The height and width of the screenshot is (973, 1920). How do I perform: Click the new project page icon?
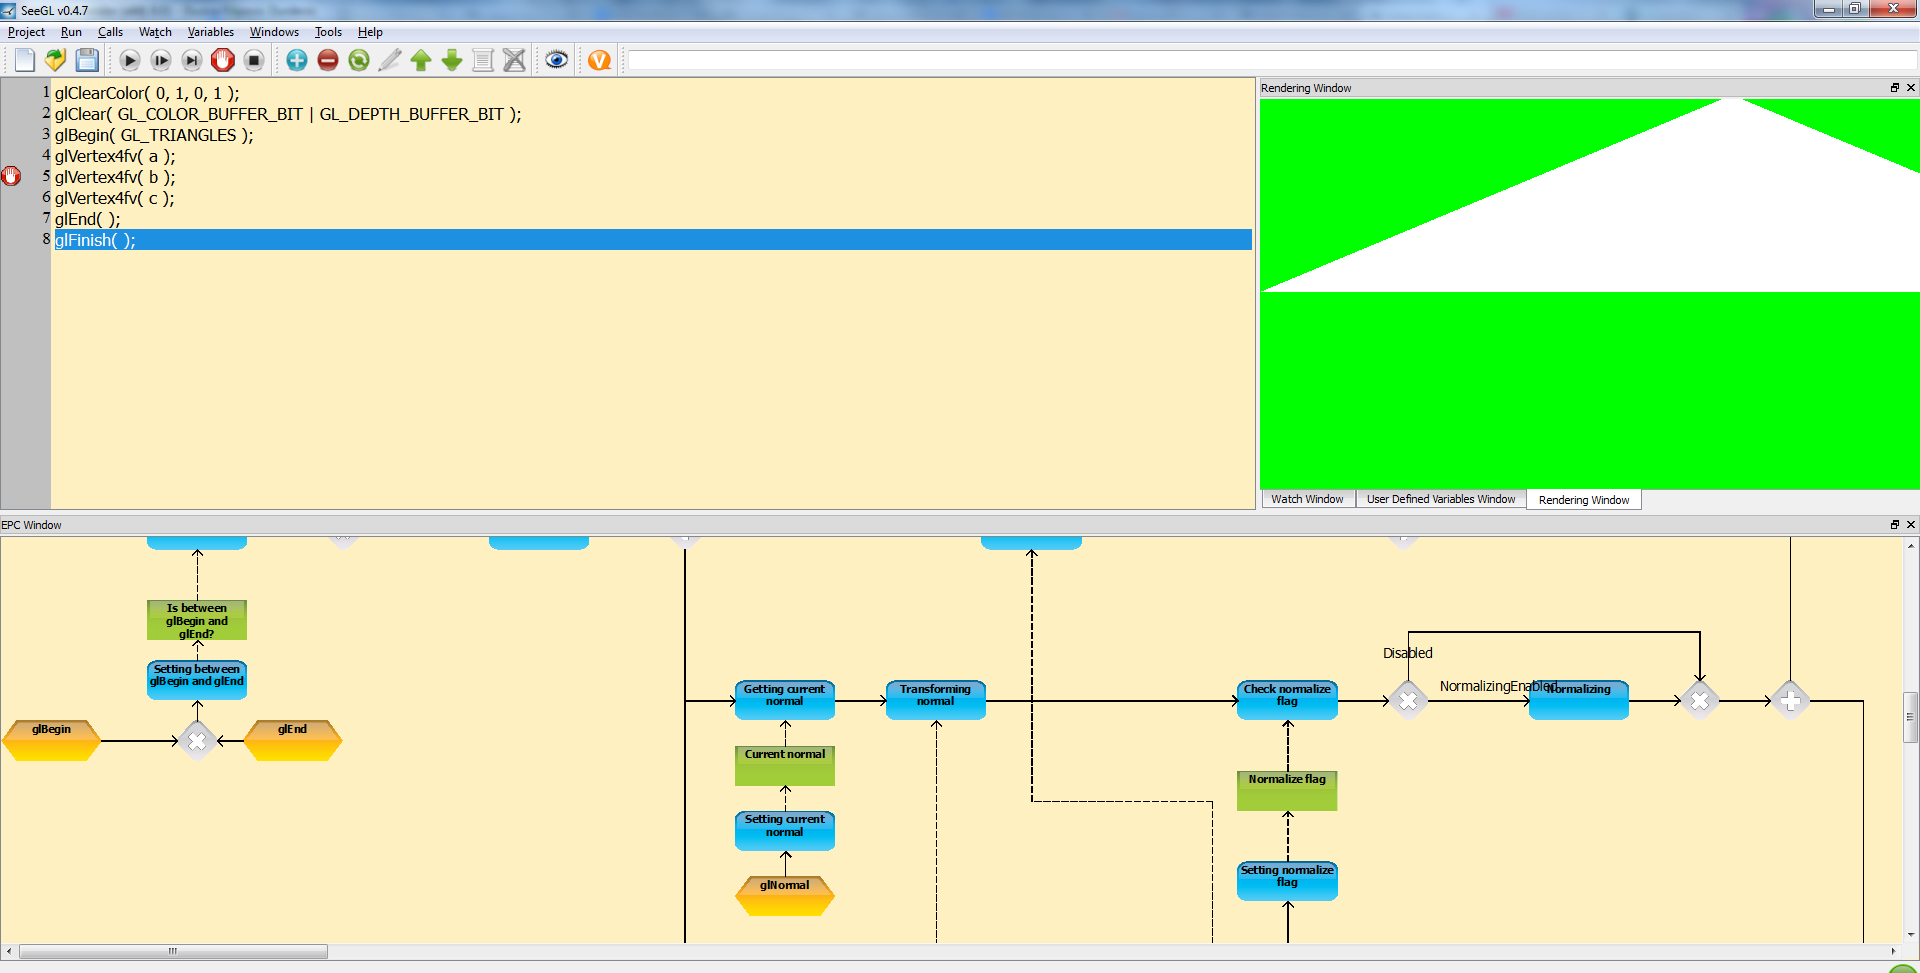25,60
